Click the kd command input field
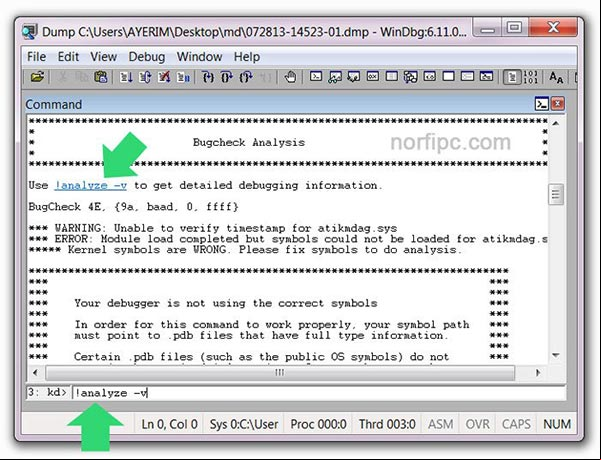The image size is (601, 460). [319, 393]
